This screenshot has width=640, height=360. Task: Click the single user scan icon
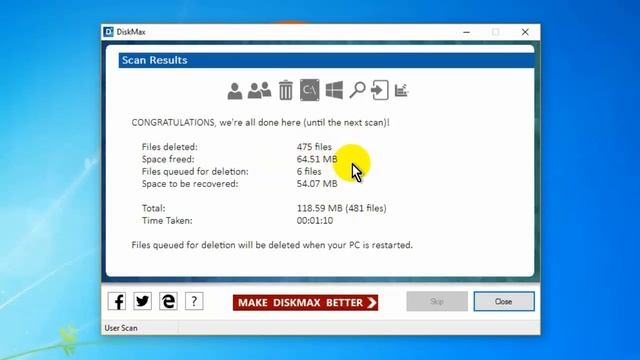(x=235, y=91)
